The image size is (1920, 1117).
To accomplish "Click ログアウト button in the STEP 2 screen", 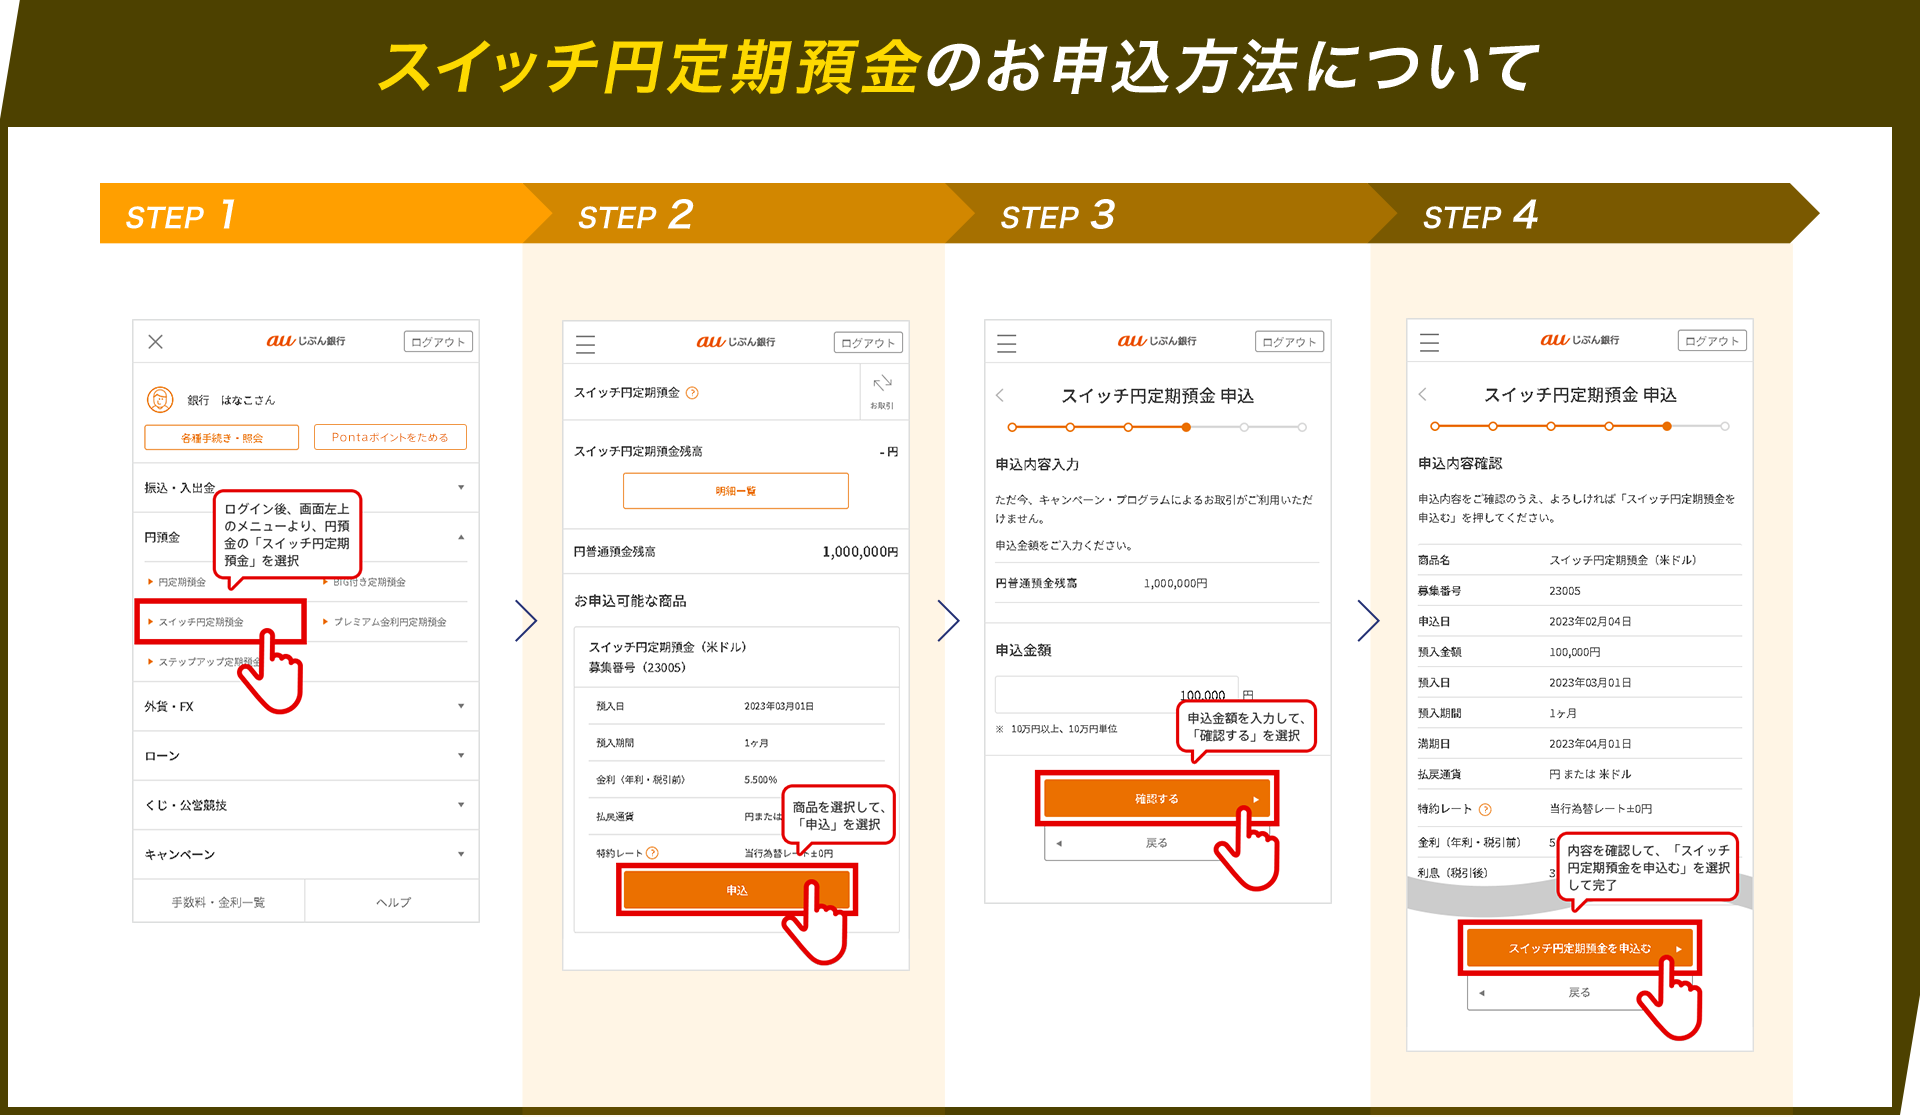I will [868, 343].
